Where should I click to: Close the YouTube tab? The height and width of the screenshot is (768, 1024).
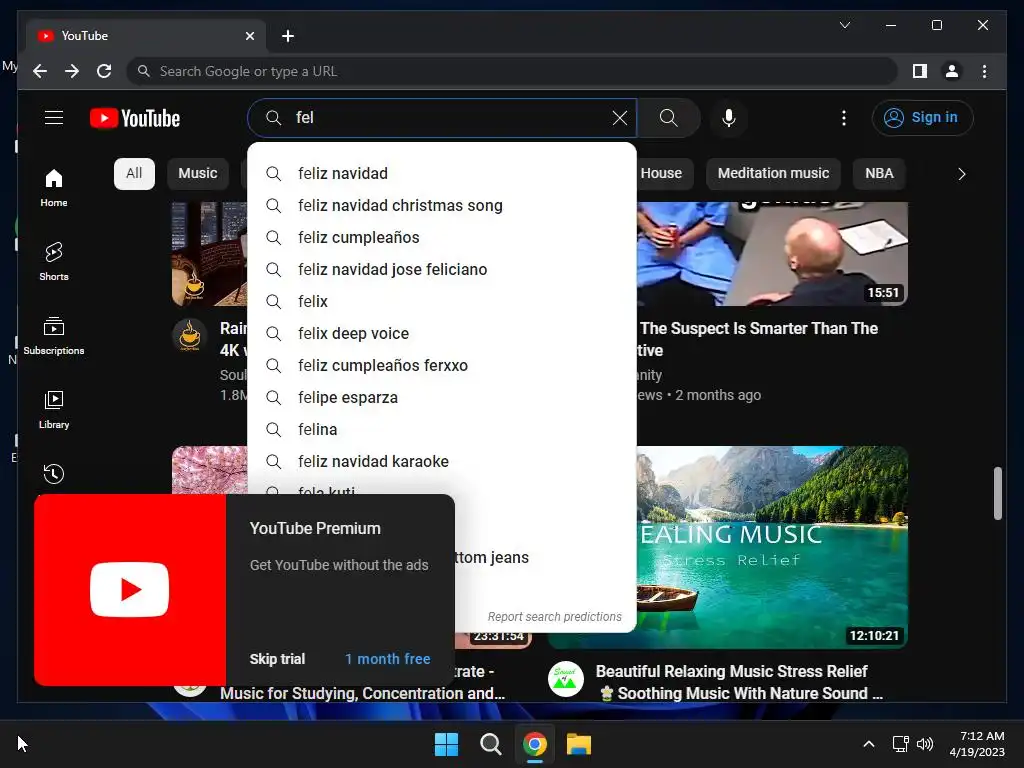[249, 36]
